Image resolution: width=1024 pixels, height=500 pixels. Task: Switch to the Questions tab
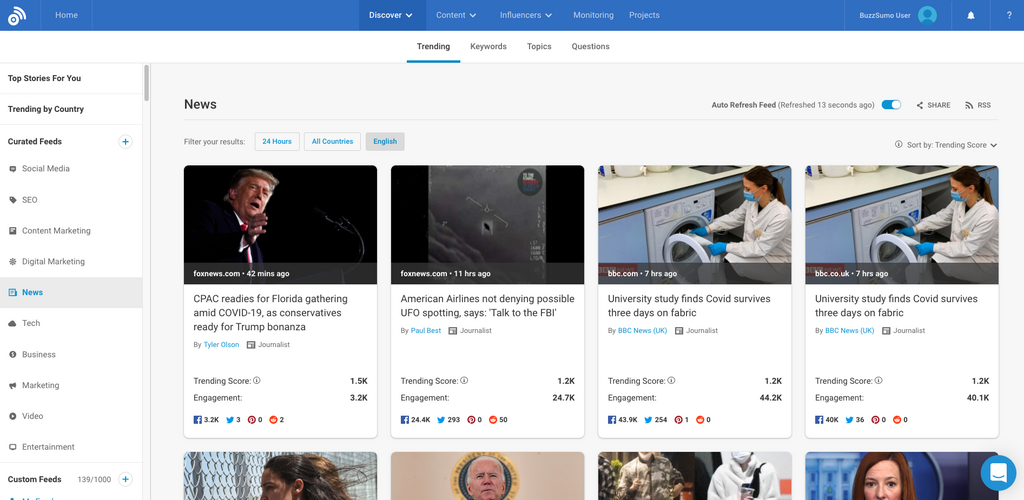point(590,46)
